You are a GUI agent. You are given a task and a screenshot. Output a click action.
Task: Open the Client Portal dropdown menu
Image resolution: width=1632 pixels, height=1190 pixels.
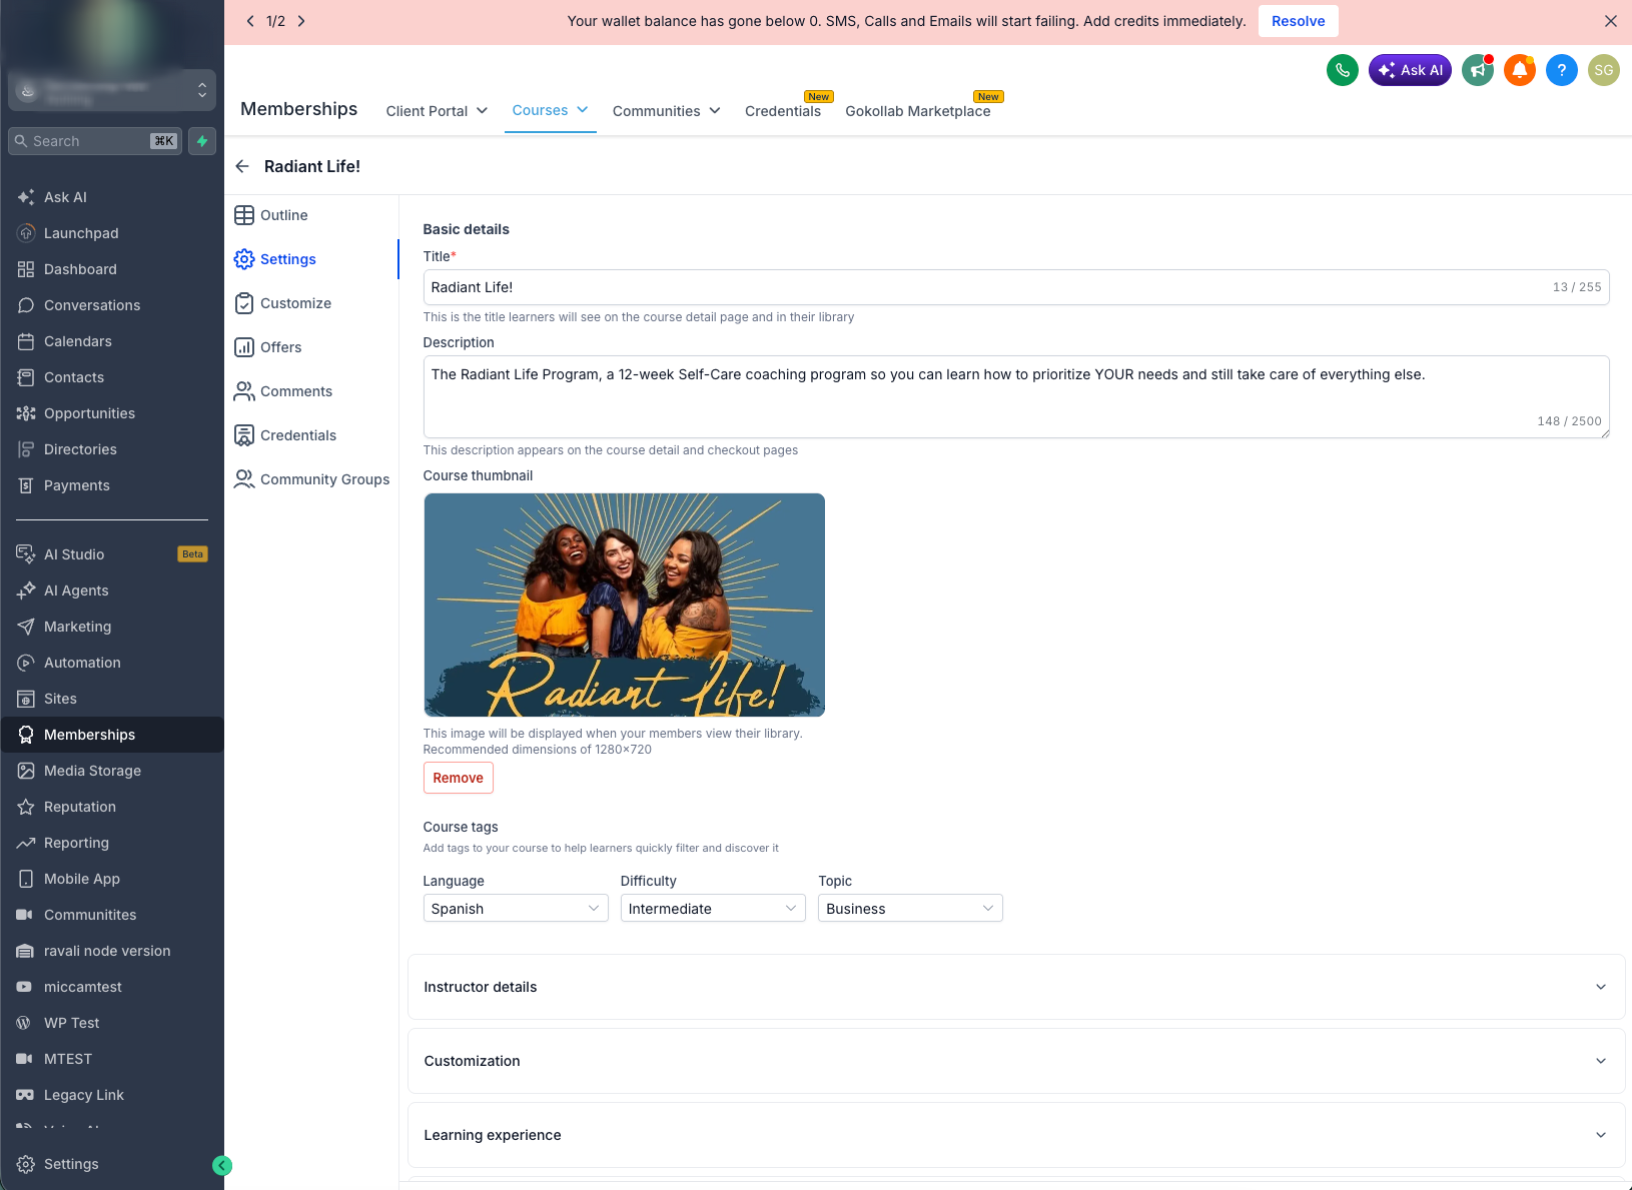pos(437,111)
